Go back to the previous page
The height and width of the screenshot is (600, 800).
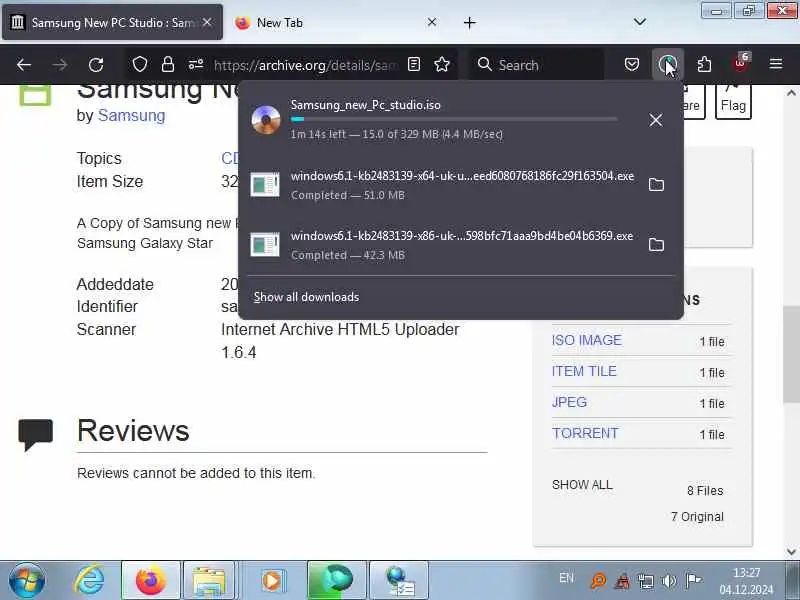[23, 65]
